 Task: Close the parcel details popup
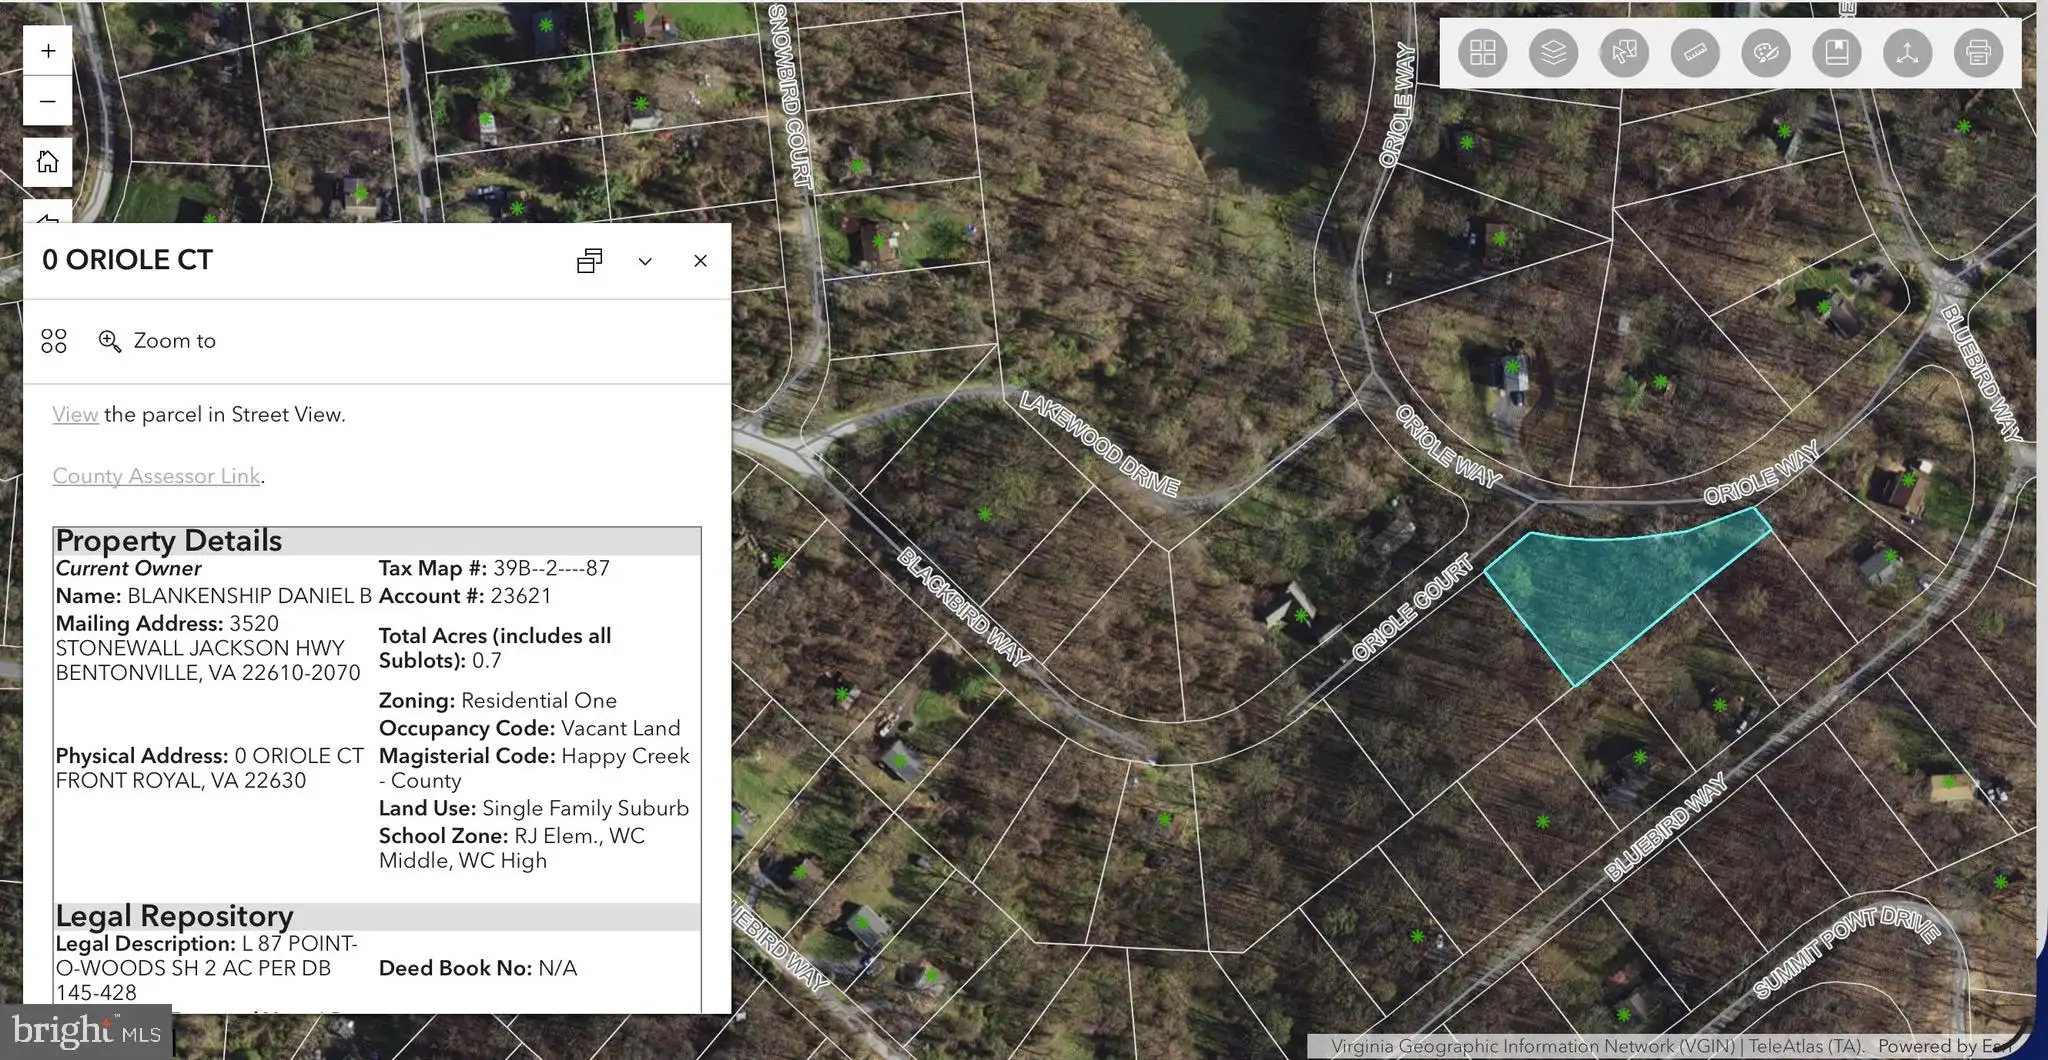[700, 261]
